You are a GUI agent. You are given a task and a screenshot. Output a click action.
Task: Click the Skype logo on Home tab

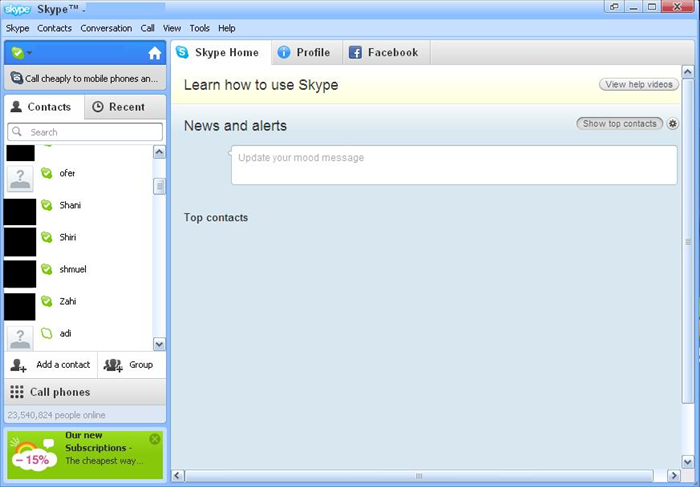(182, 52)
